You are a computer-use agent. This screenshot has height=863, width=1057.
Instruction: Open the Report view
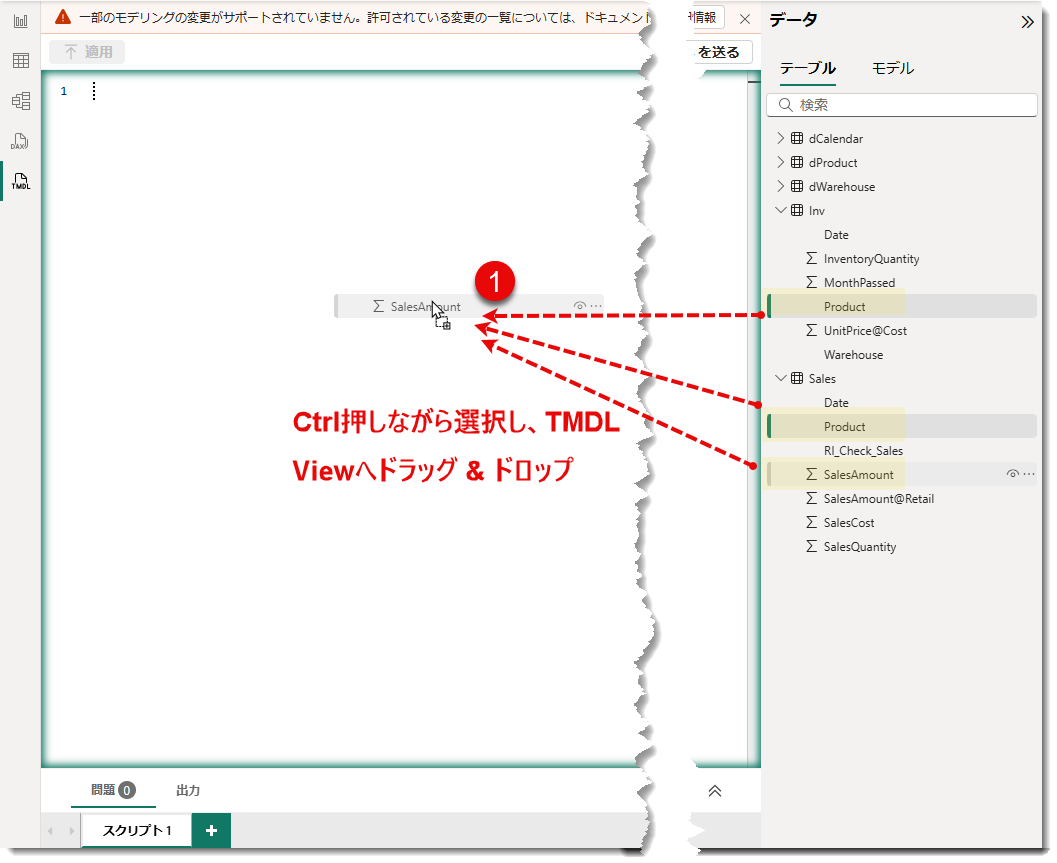(x=20, y=21)
